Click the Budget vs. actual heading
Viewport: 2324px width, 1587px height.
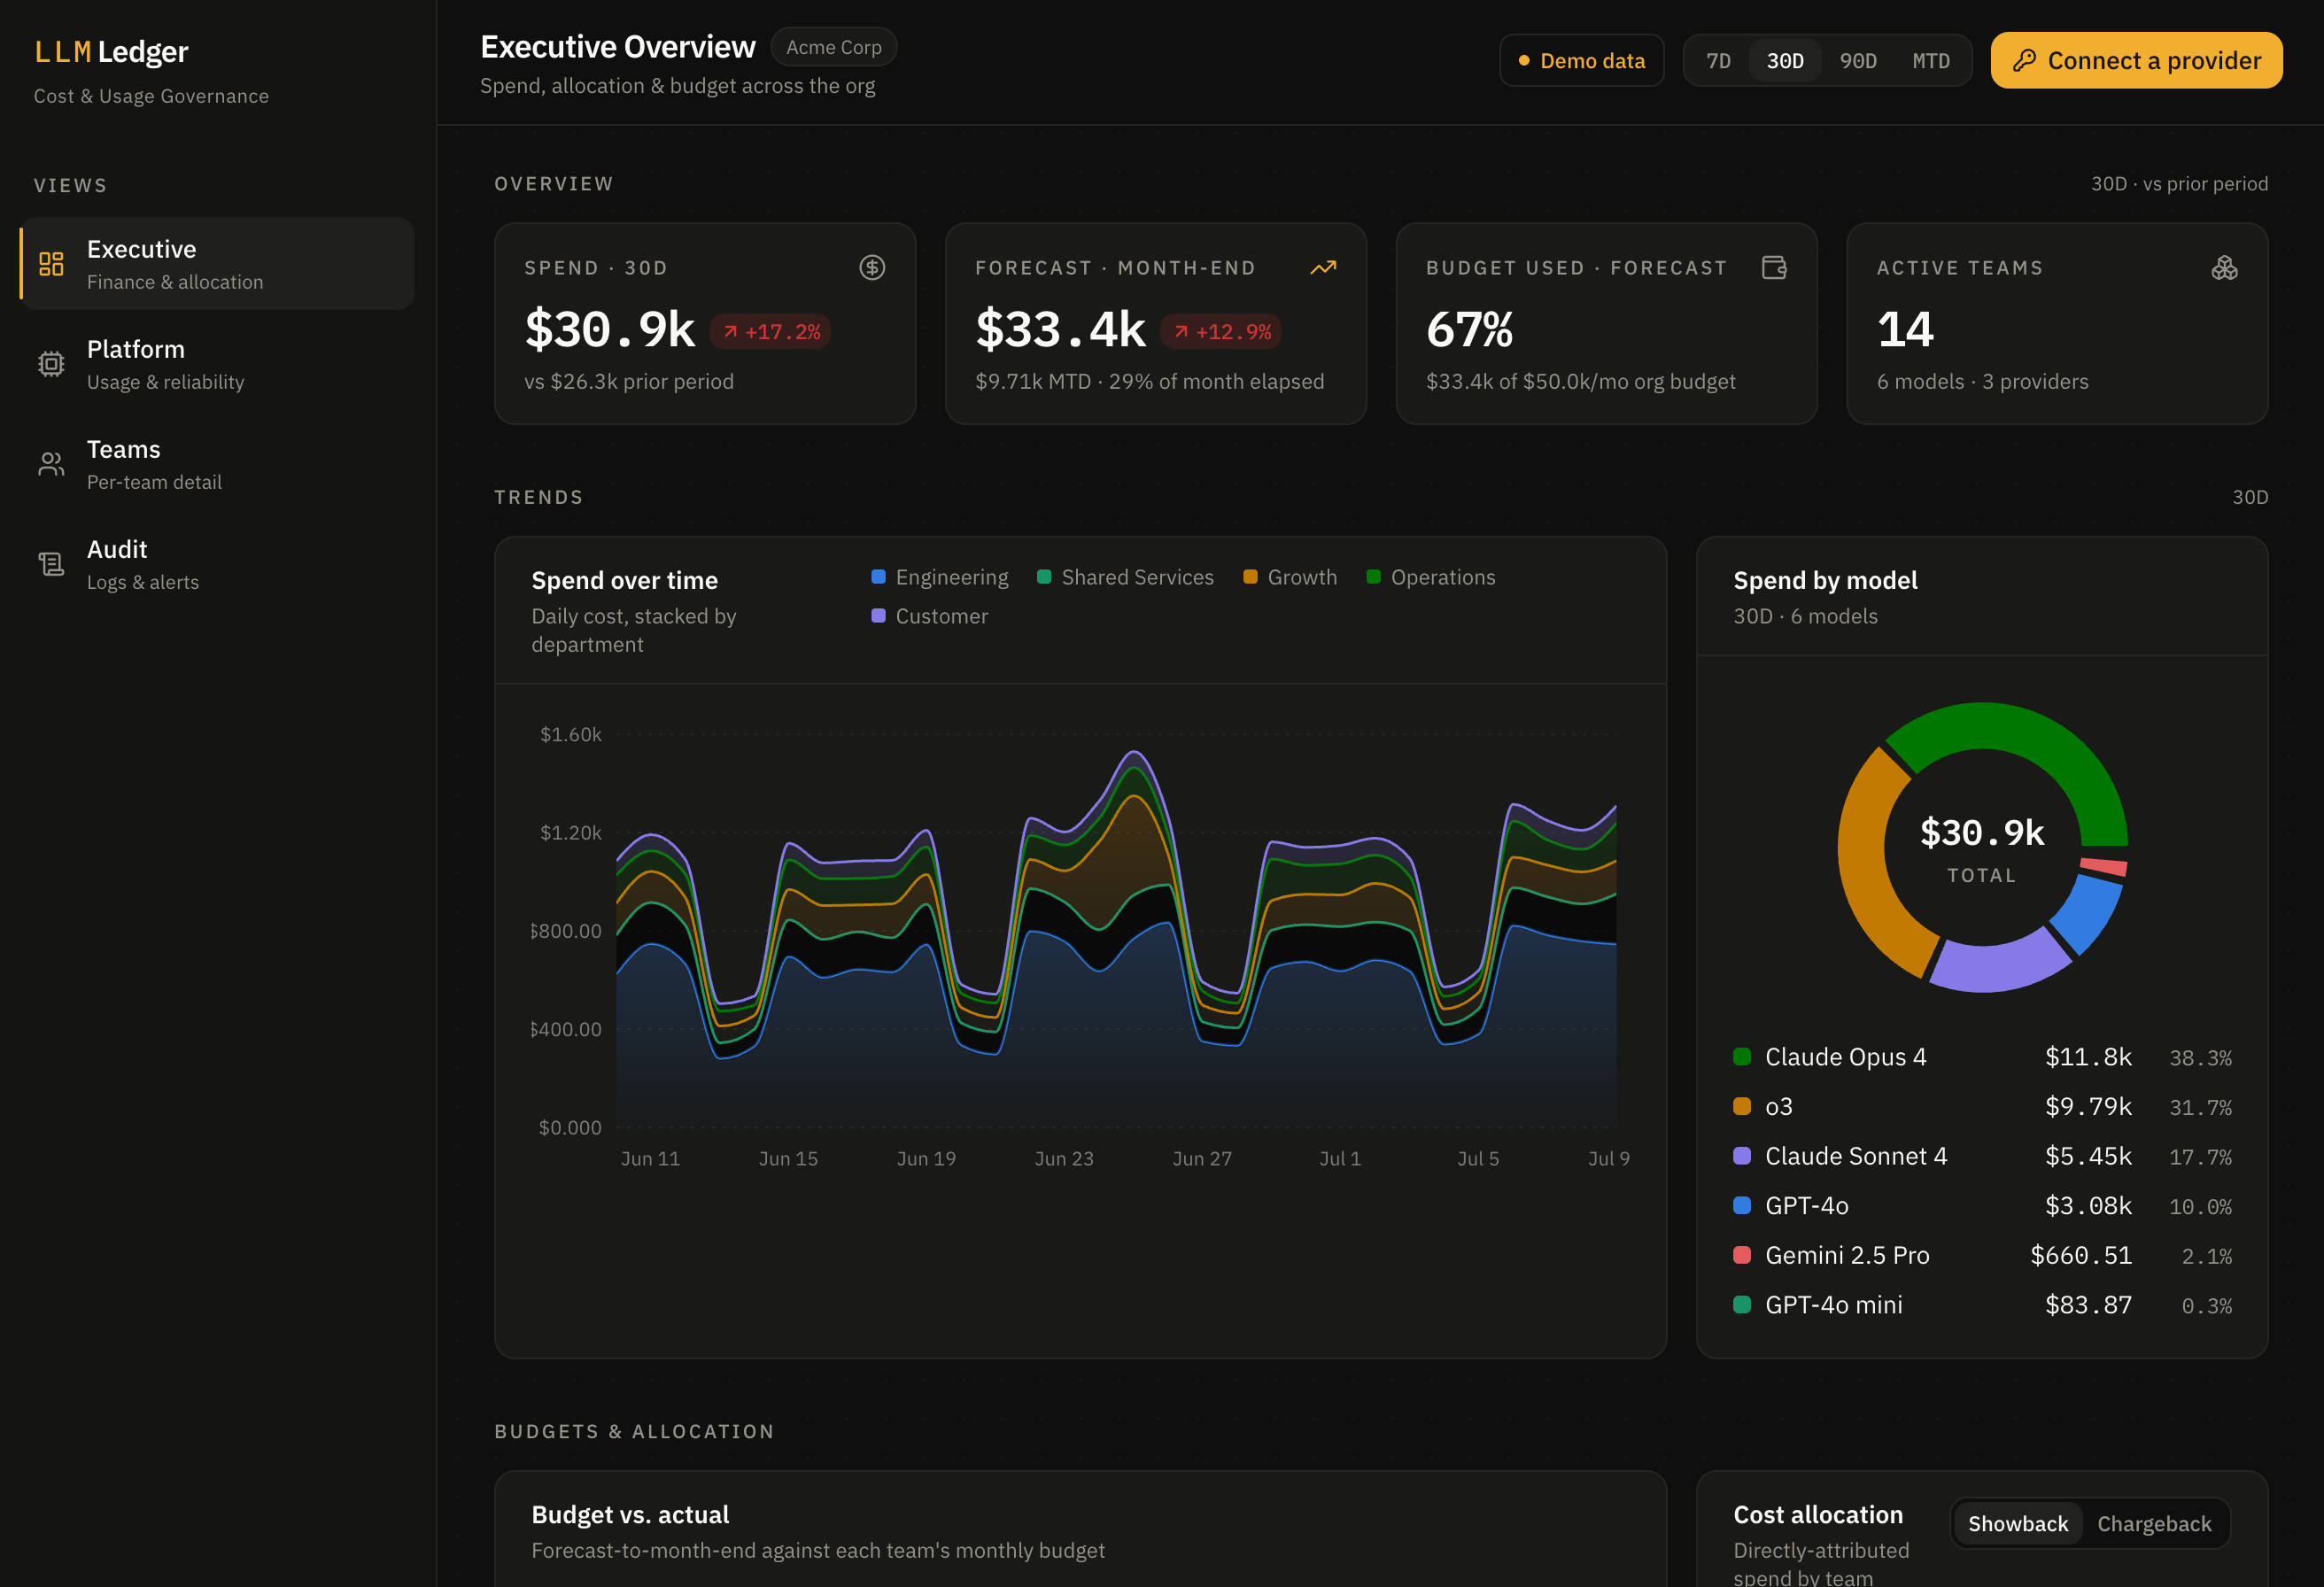coord(630,1514)
